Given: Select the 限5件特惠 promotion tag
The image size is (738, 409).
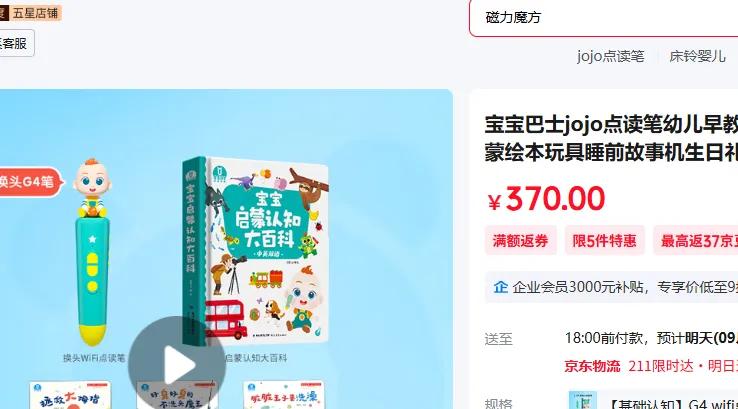Looking at the screenshot, I should point(604,241).
